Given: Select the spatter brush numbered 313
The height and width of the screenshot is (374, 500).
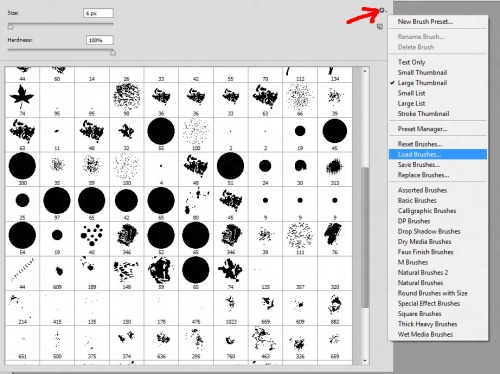Looking at the screenshot, I should pos(335,169).
